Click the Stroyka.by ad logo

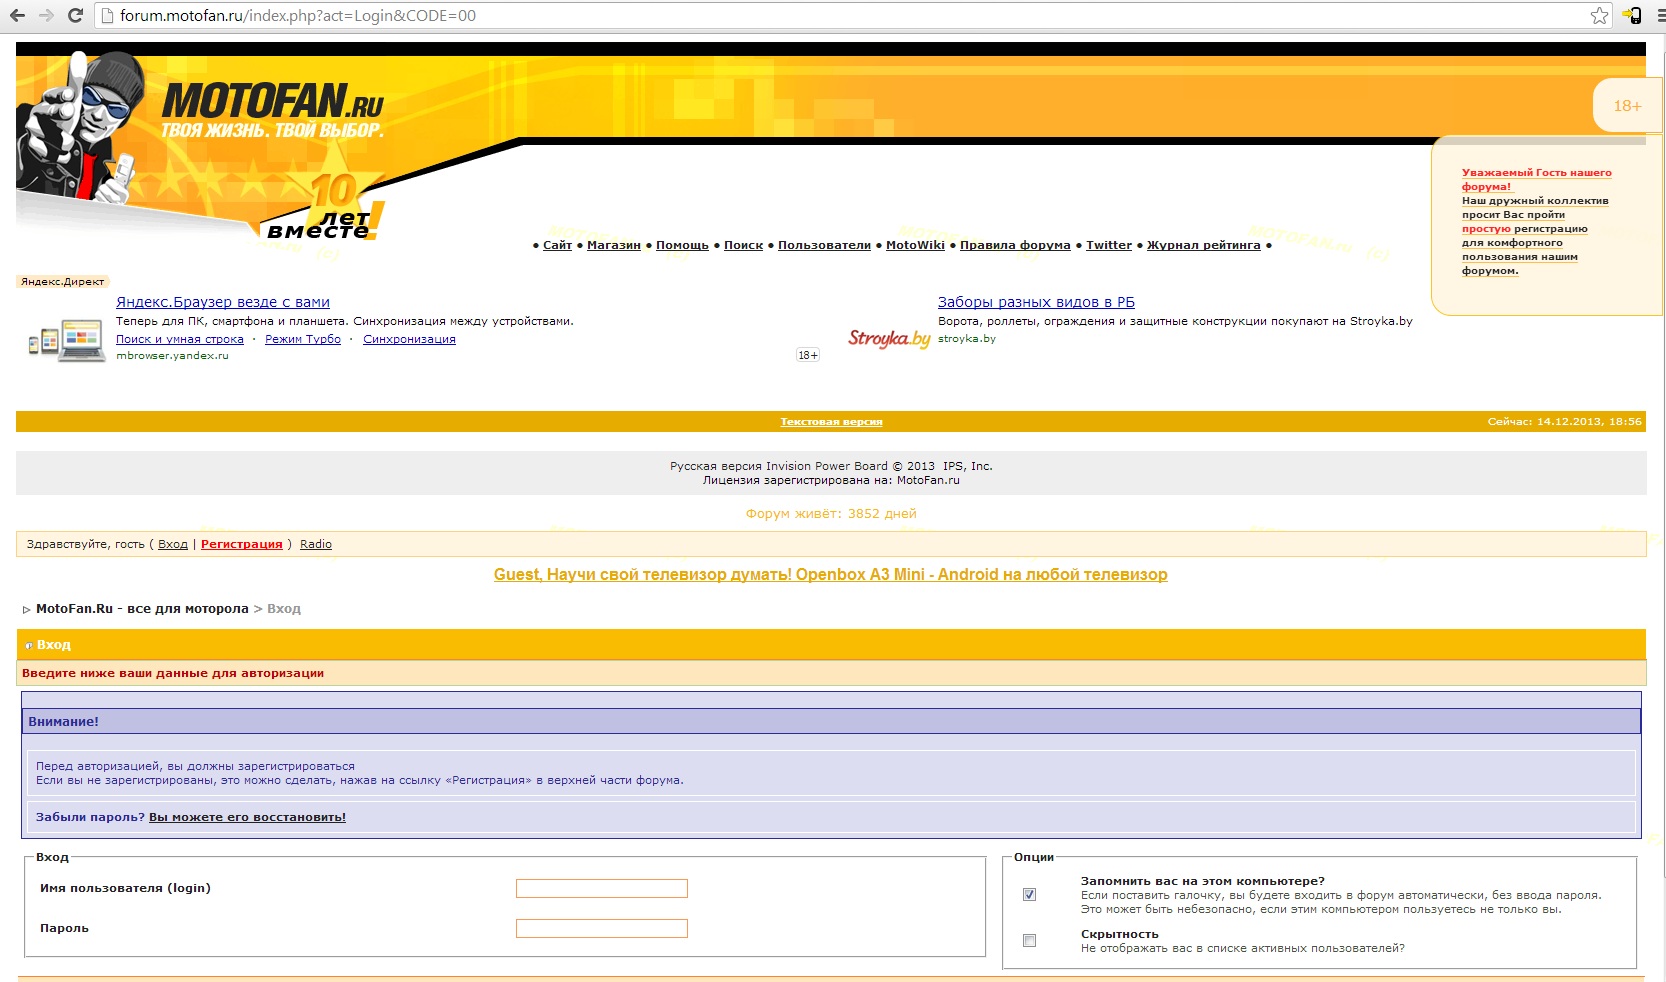[x=889, y=339]
